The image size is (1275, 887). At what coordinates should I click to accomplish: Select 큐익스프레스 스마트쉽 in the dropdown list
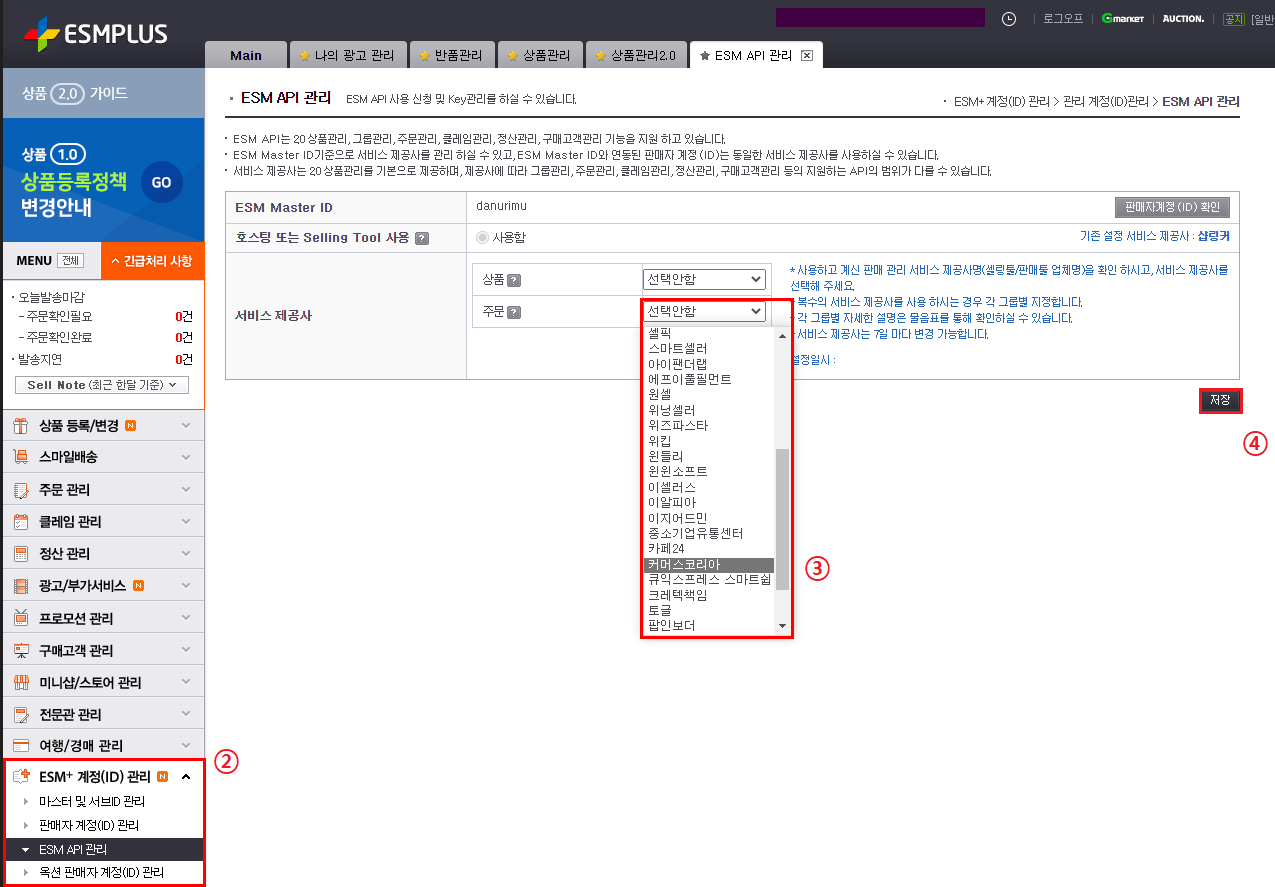(709, 580)
